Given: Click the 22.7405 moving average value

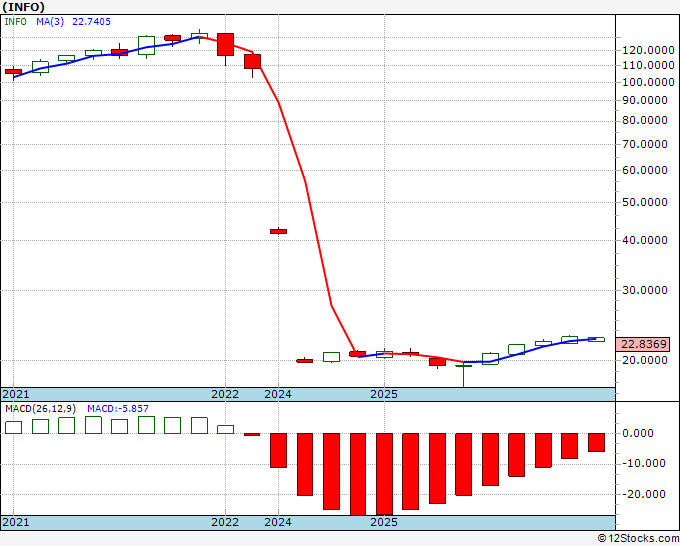Looking at the screenshot, I should click(x=92, y=21).
